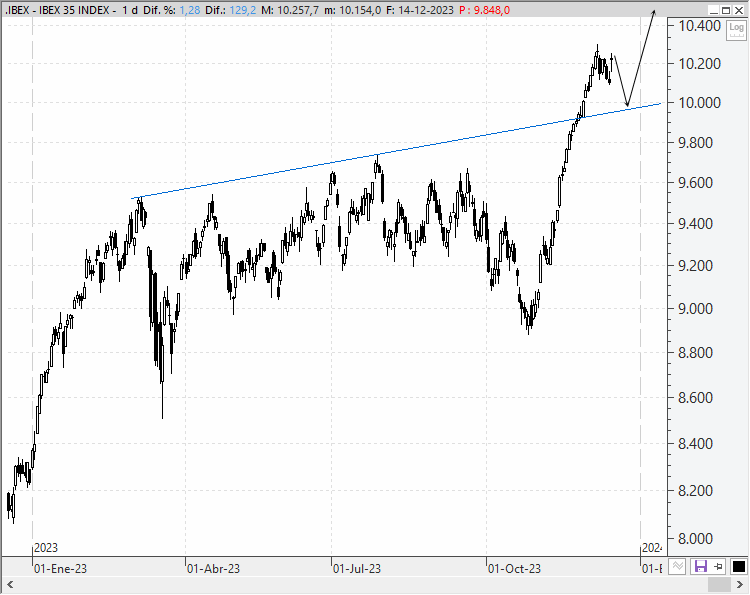
Task: Click the 8.400 price axis label
Action: (x=695, y=443)
